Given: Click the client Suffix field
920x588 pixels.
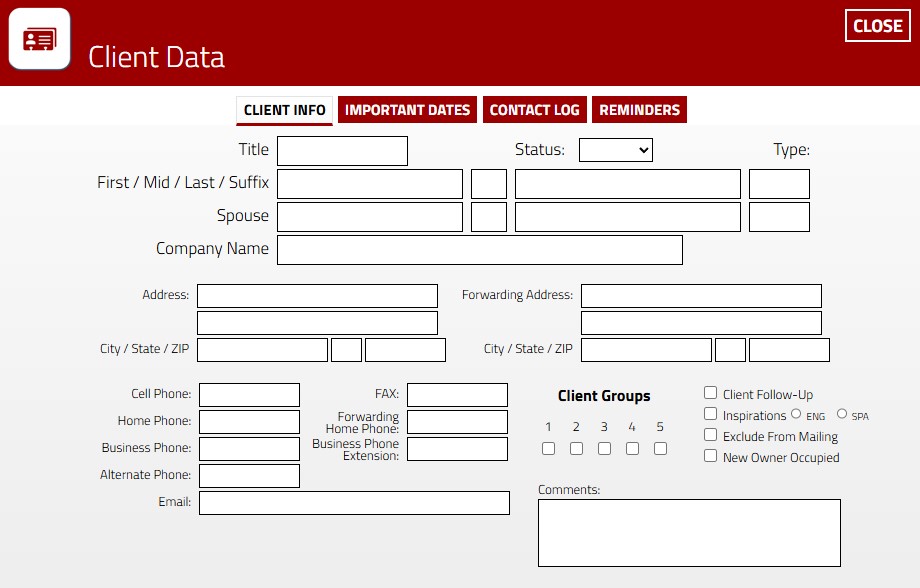Looking at the screenshot, I should click(779, 184).
